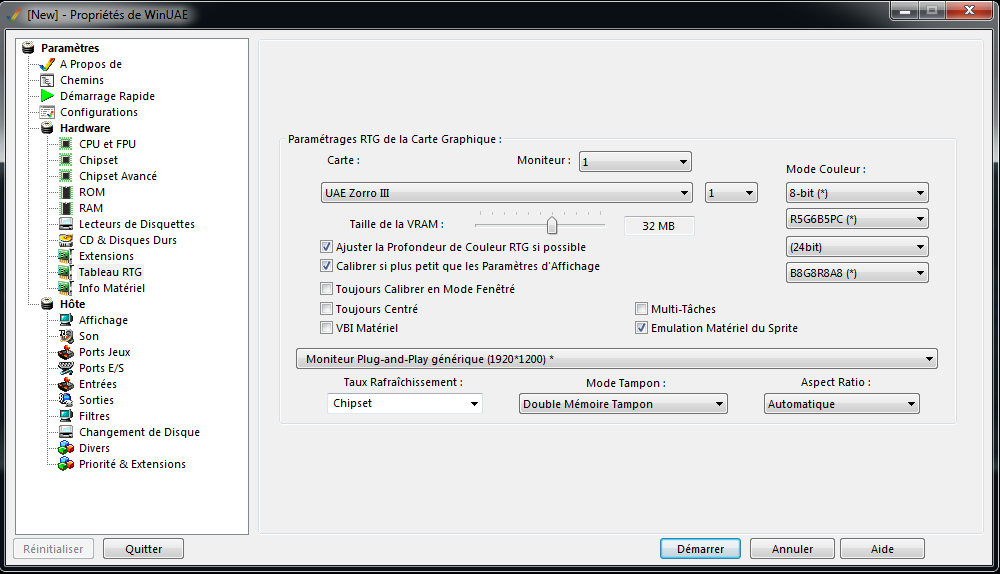Image resolution: width=1000 pixels, height=574 pixels.
Task: Open the Double Mémoire Tampon dropdown
Action: [623, 404]
